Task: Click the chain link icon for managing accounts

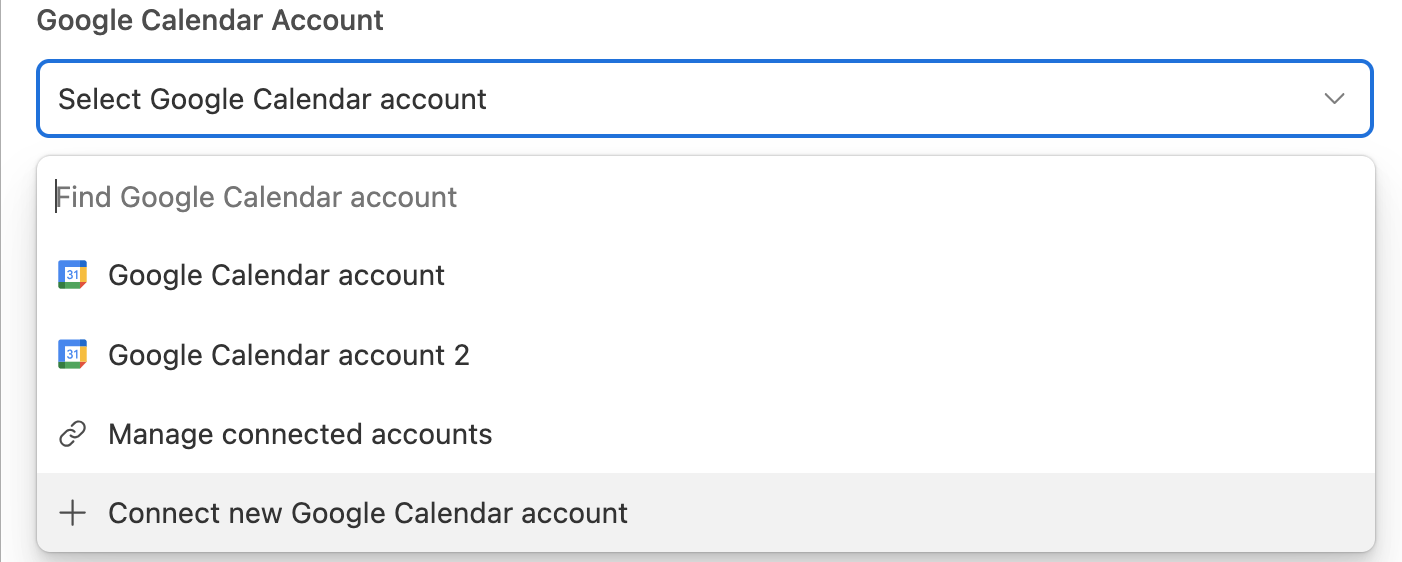Action: point(72,434)
